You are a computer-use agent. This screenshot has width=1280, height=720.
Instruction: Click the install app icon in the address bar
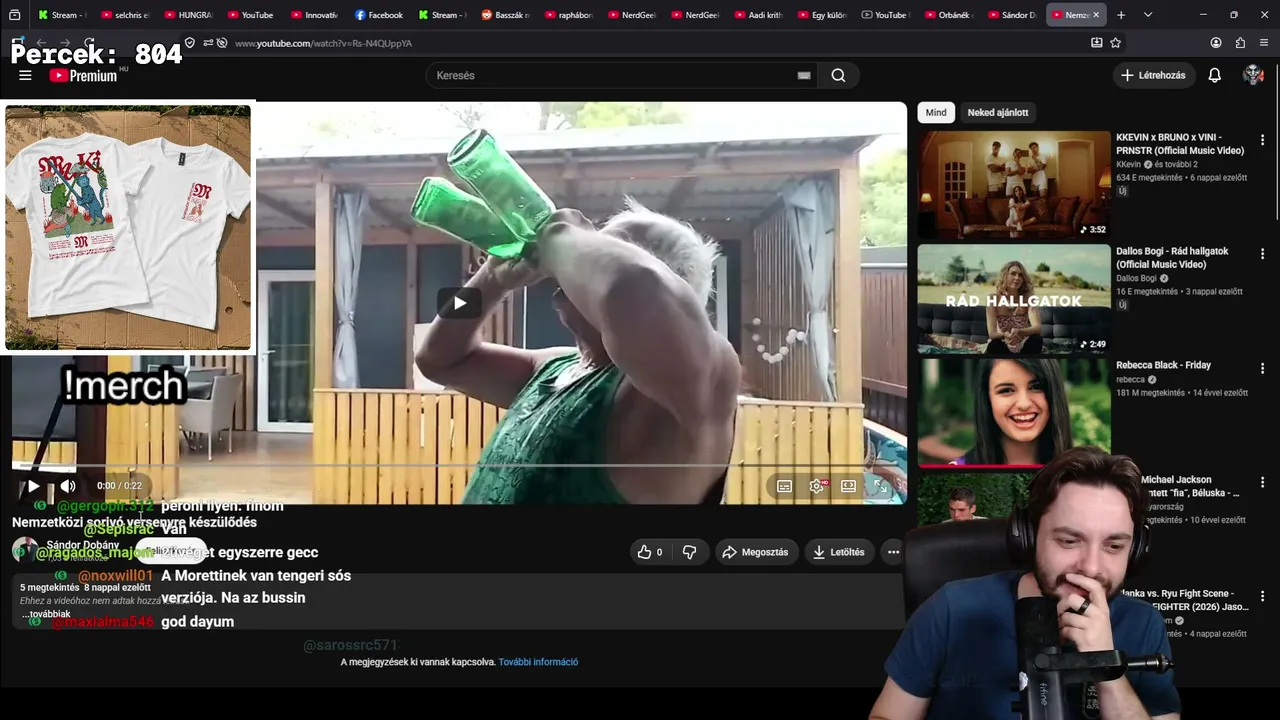tap(1097, 43)
